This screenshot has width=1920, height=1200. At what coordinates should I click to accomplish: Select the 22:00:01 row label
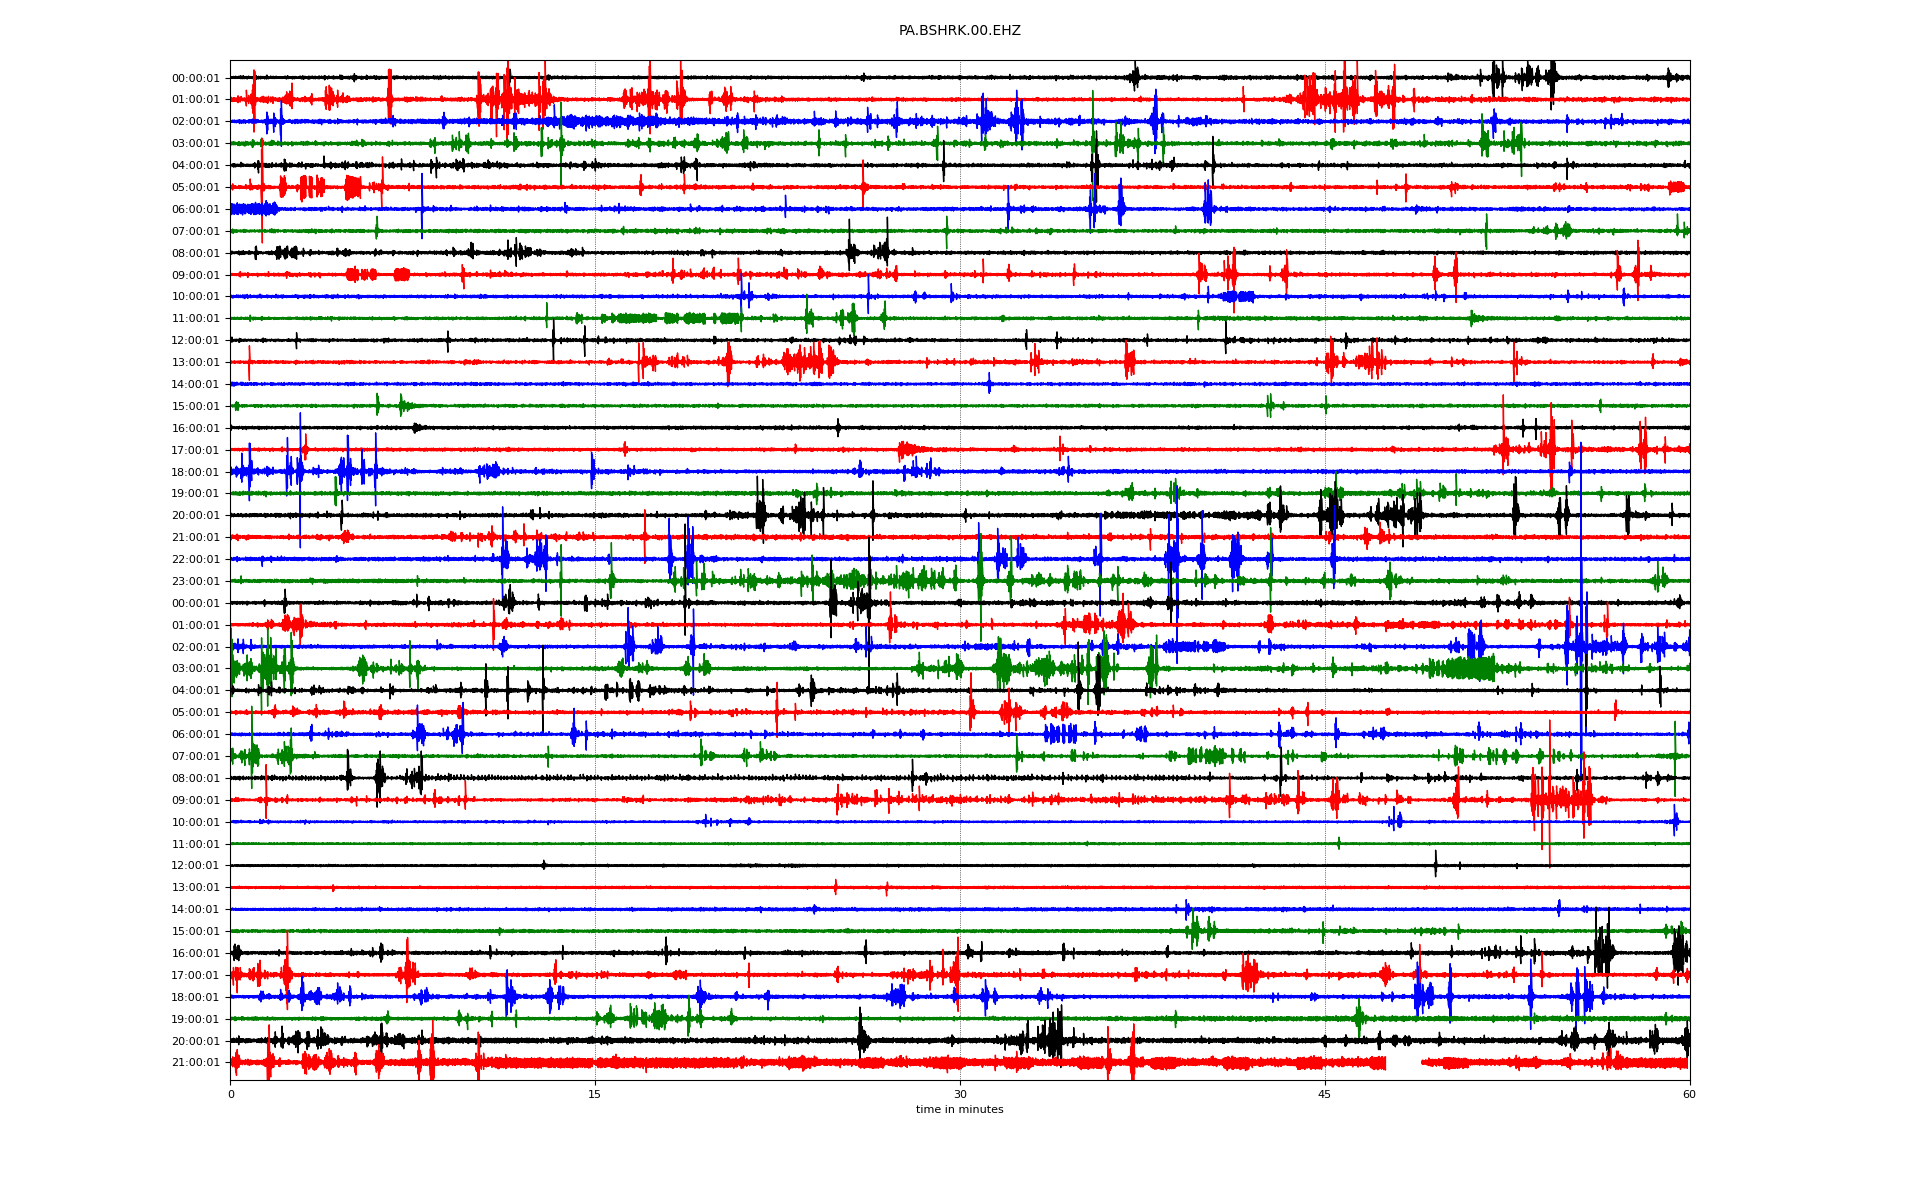click(195, 560)
